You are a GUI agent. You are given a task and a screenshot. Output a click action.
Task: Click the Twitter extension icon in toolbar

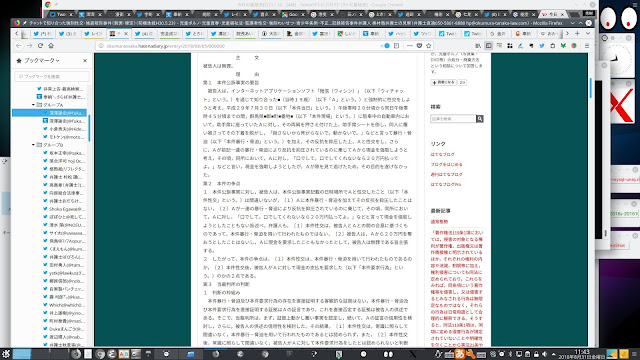[x=542, y=46]
